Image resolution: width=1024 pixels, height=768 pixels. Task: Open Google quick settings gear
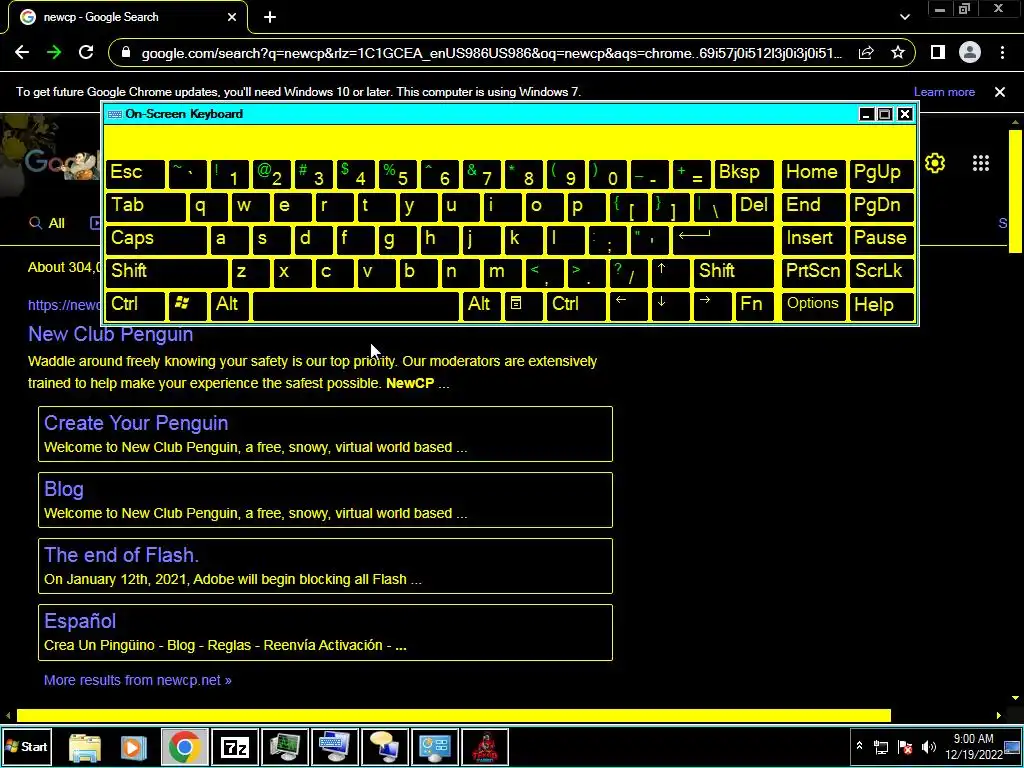coord(935,163)
